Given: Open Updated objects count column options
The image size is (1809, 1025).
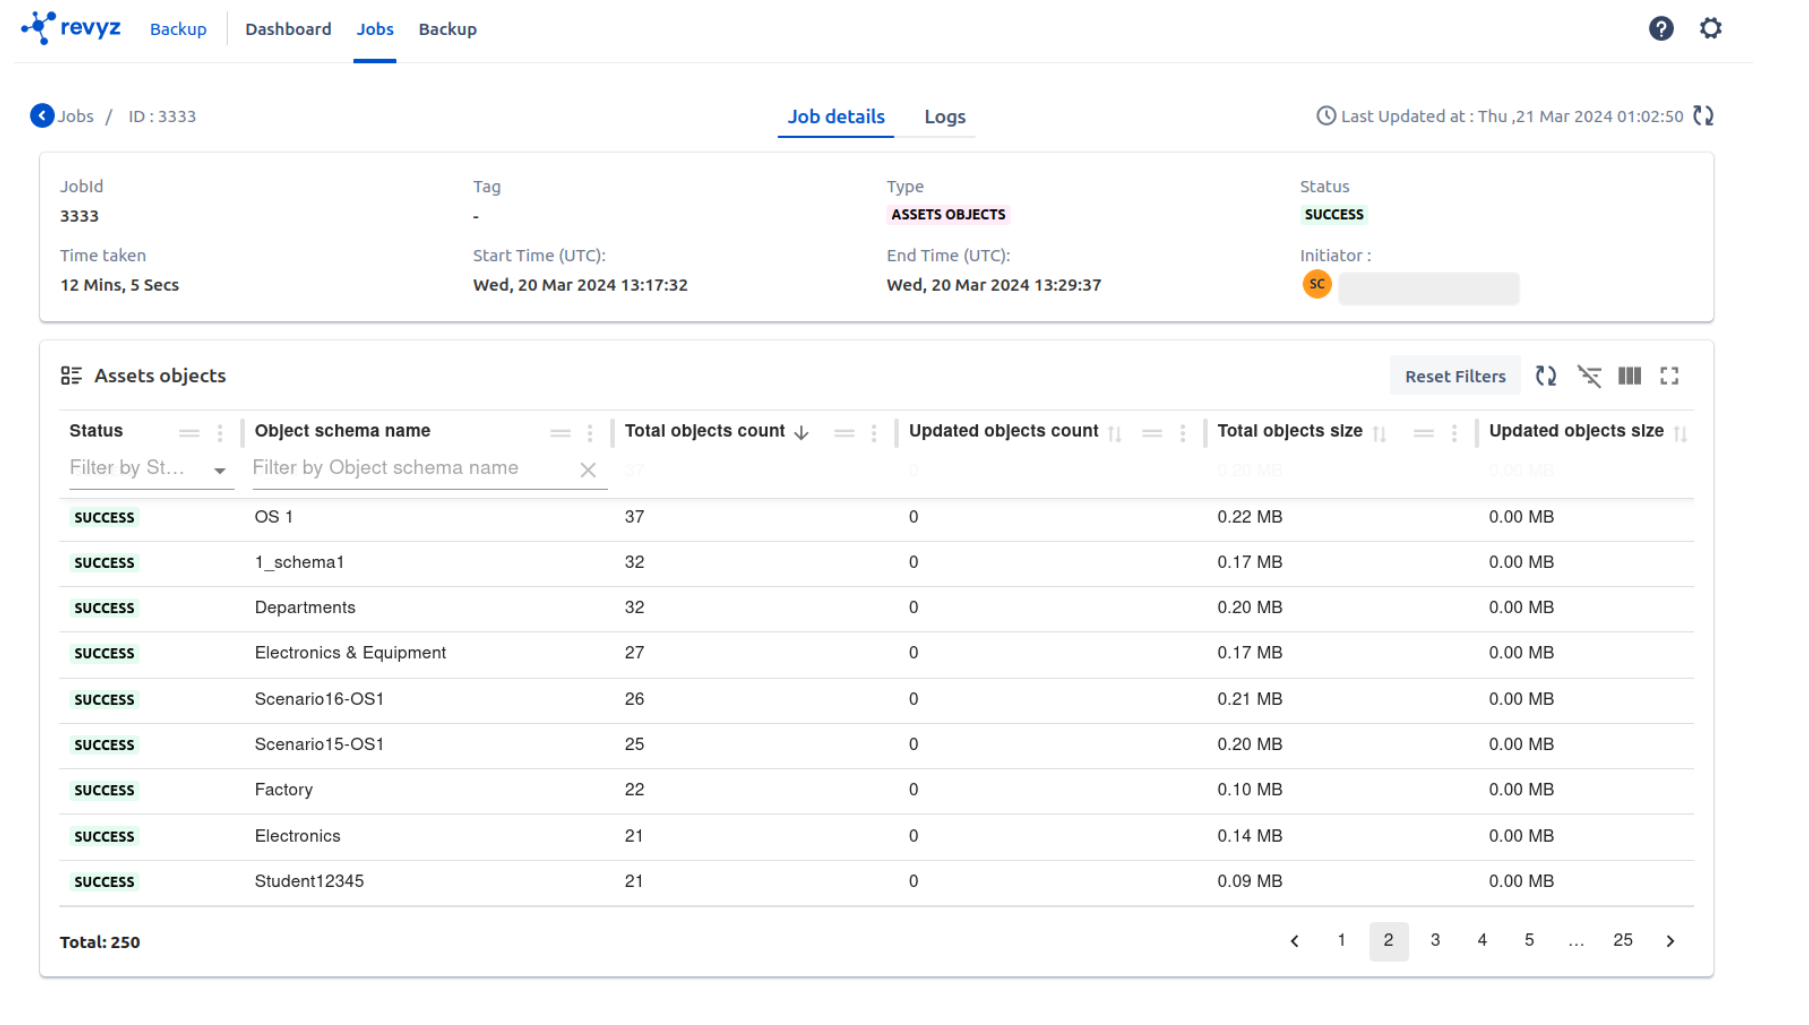Looking at the screenshot, I should tap(1183, 433).
